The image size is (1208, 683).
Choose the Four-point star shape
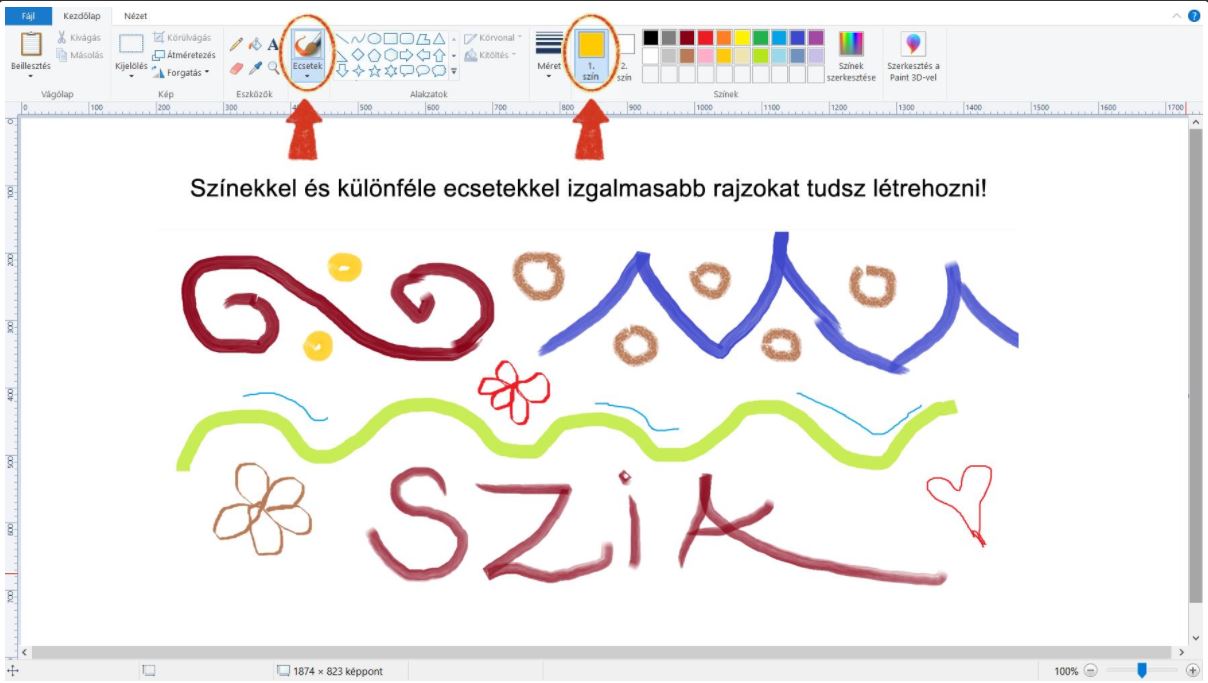pyautogui.click(x=357, y=71)
